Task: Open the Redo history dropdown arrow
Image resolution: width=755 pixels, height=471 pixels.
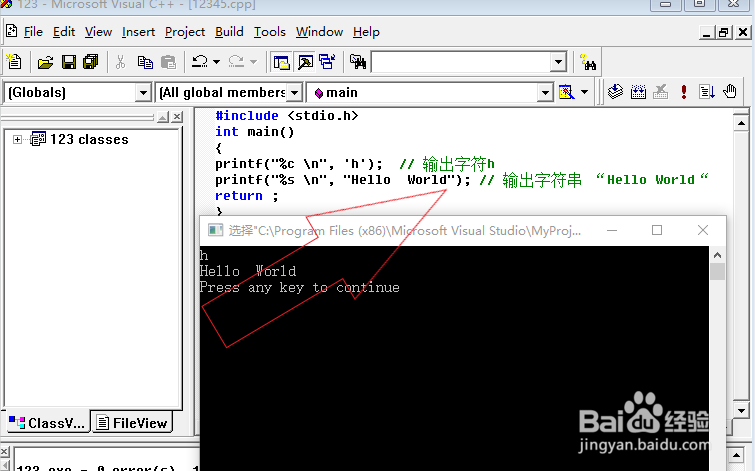Action: pyautogui.click(x=253, y=62)
